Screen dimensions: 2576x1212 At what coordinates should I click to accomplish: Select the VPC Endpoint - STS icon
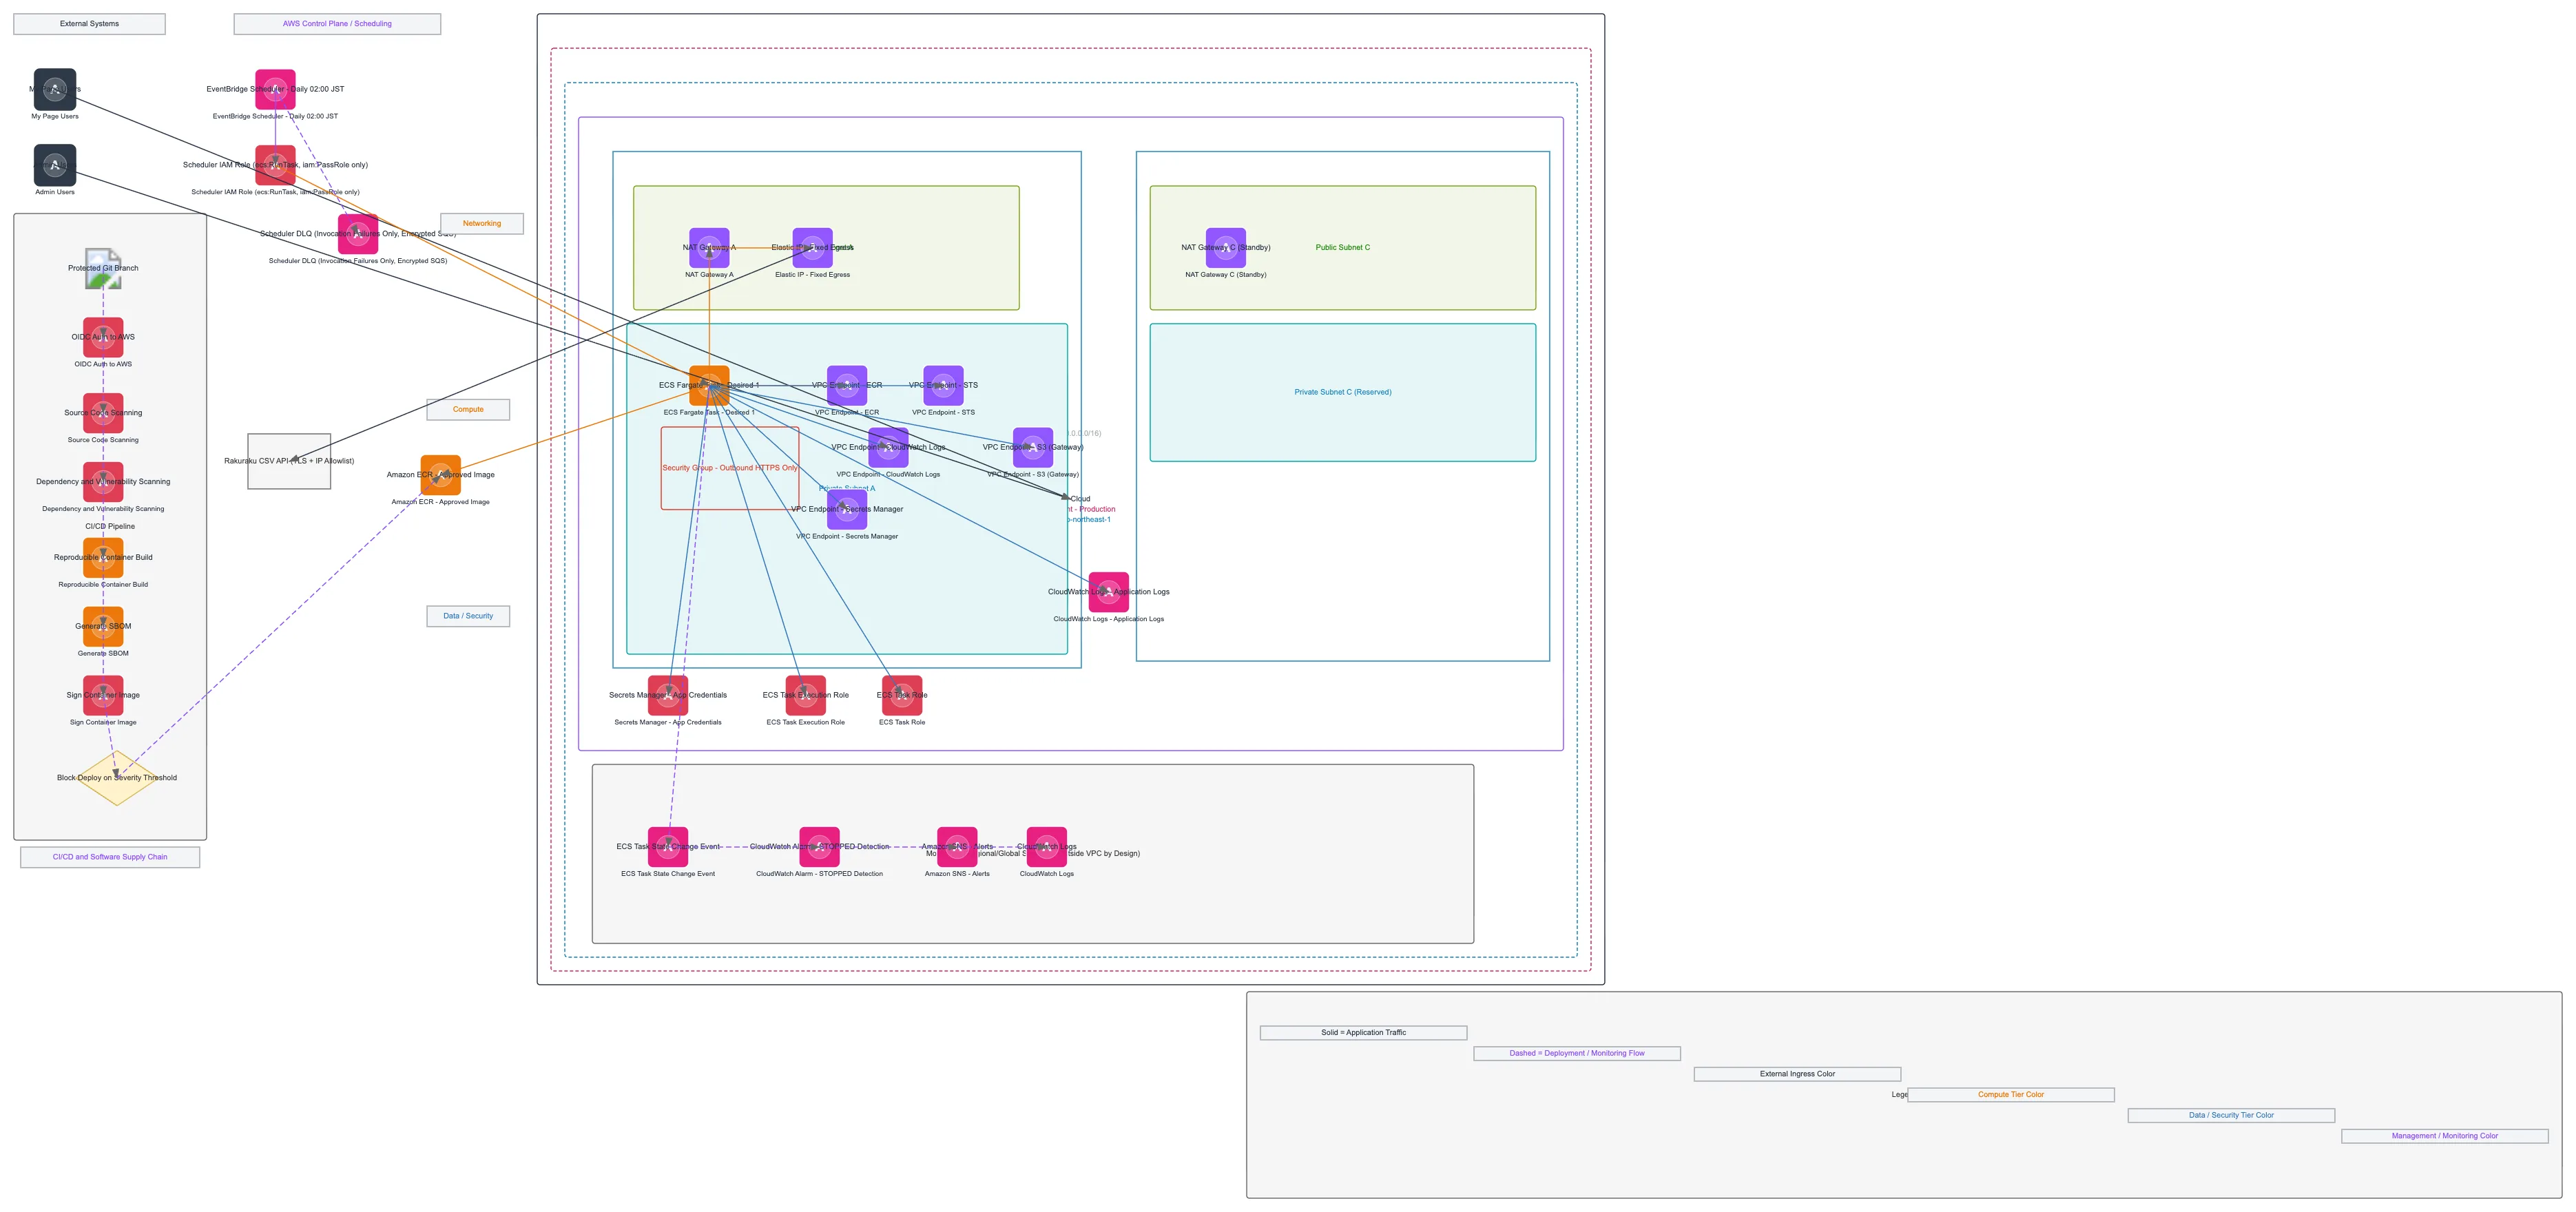943,385
